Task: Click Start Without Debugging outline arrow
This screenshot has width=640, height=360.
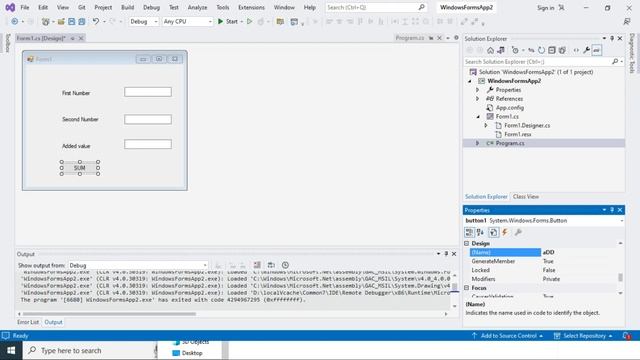Action: pos(249,21)
